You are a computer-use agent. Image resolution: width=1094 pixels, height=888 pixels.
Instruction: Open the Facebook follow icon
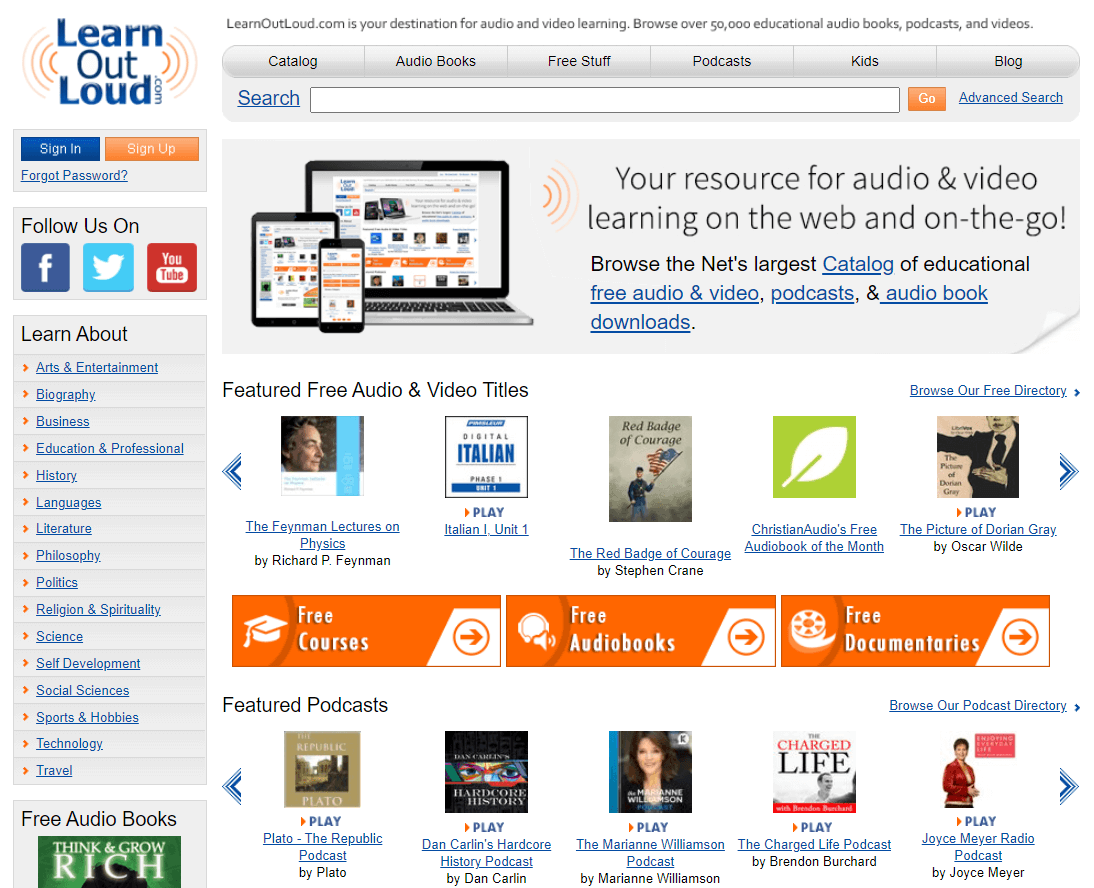point(46,267)
